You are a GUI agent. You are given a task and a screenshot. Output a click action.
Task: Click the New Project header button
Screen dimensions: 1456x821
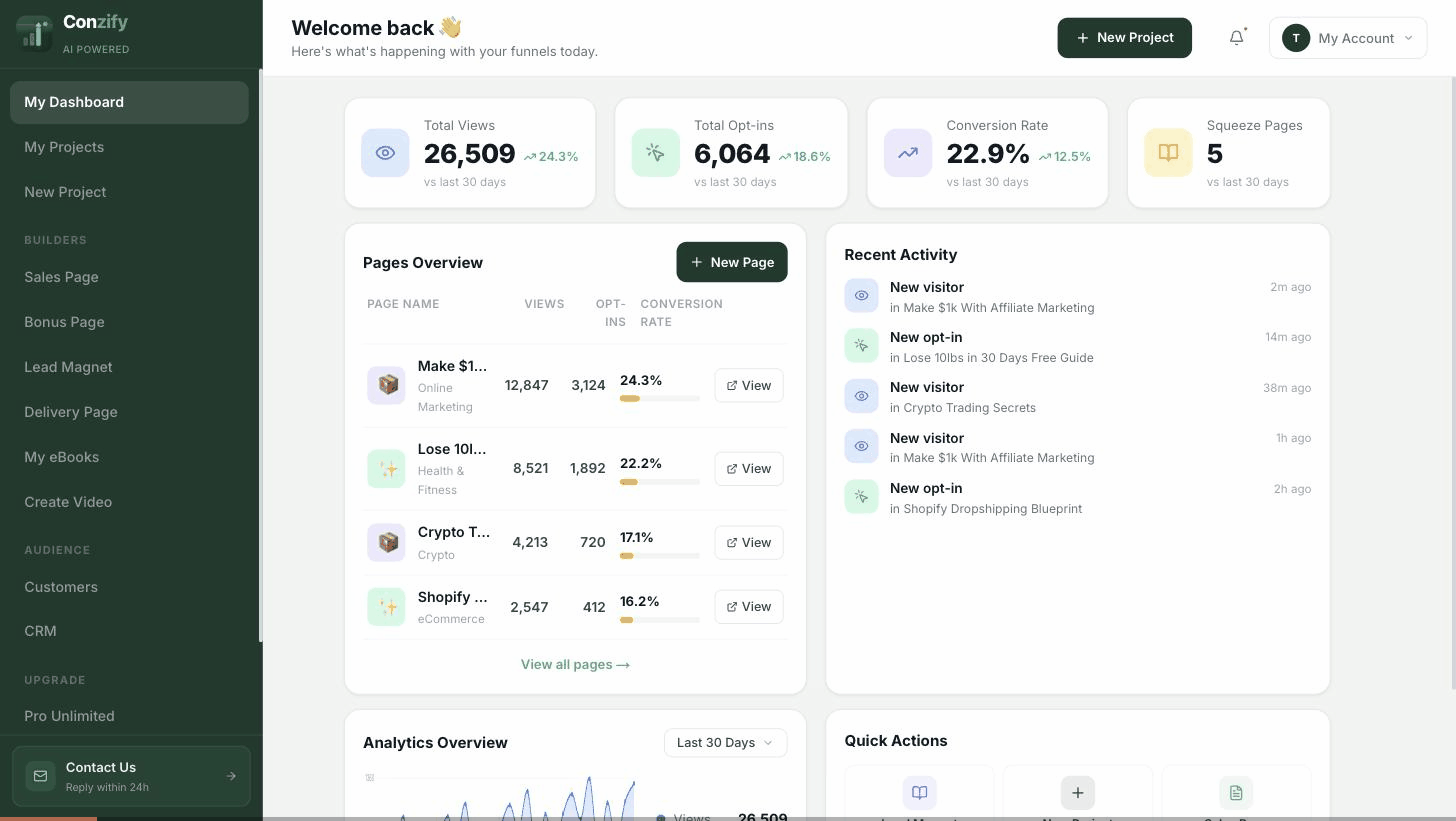[x=1124, y=38]
